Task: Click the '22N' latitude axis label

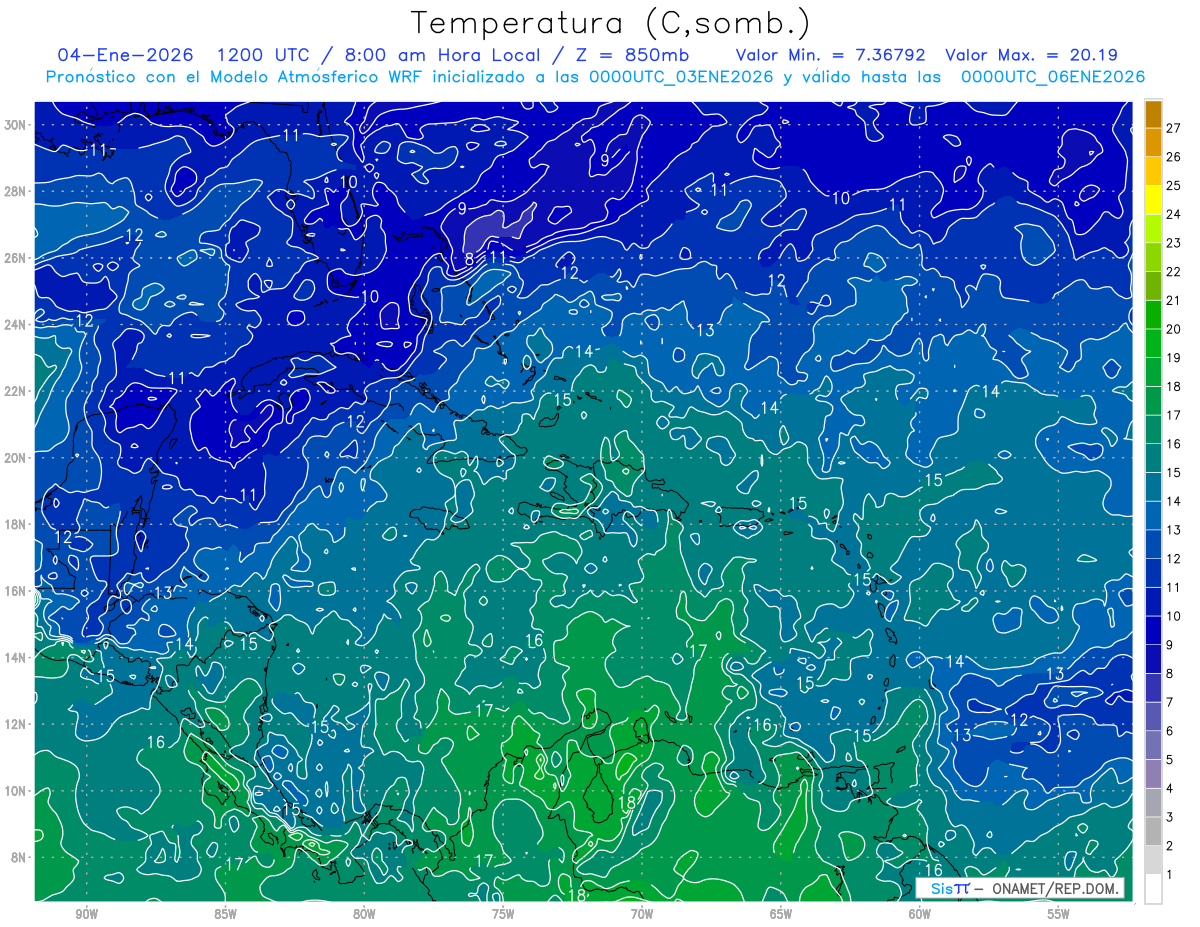Action: click(x=16, y=391)
